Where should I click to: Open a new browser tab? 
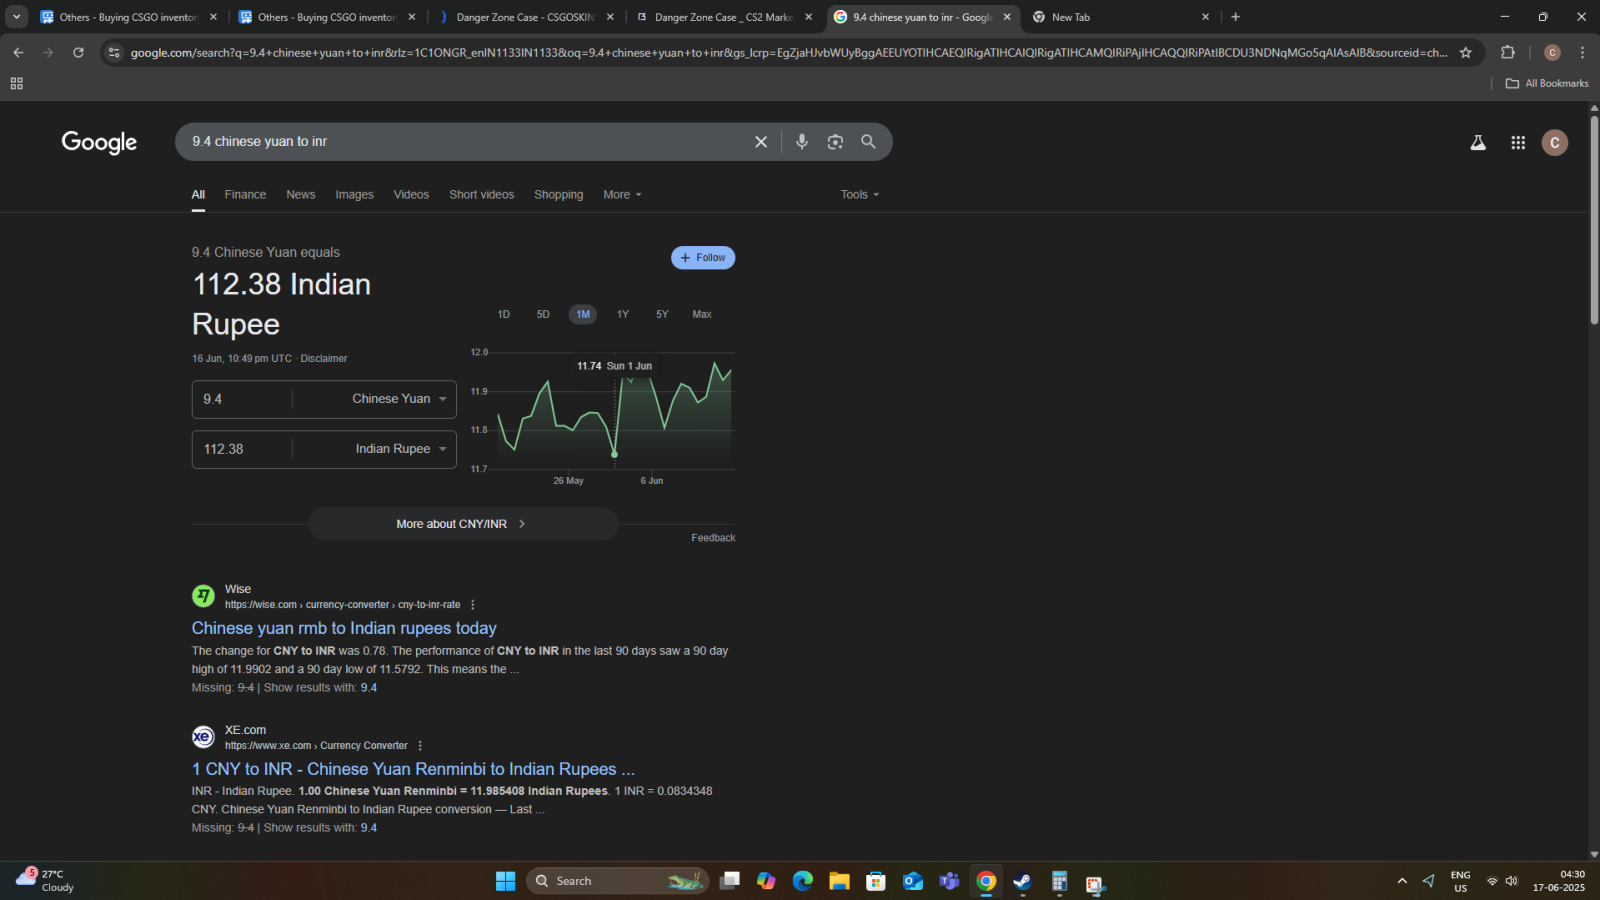(1236, 17)
